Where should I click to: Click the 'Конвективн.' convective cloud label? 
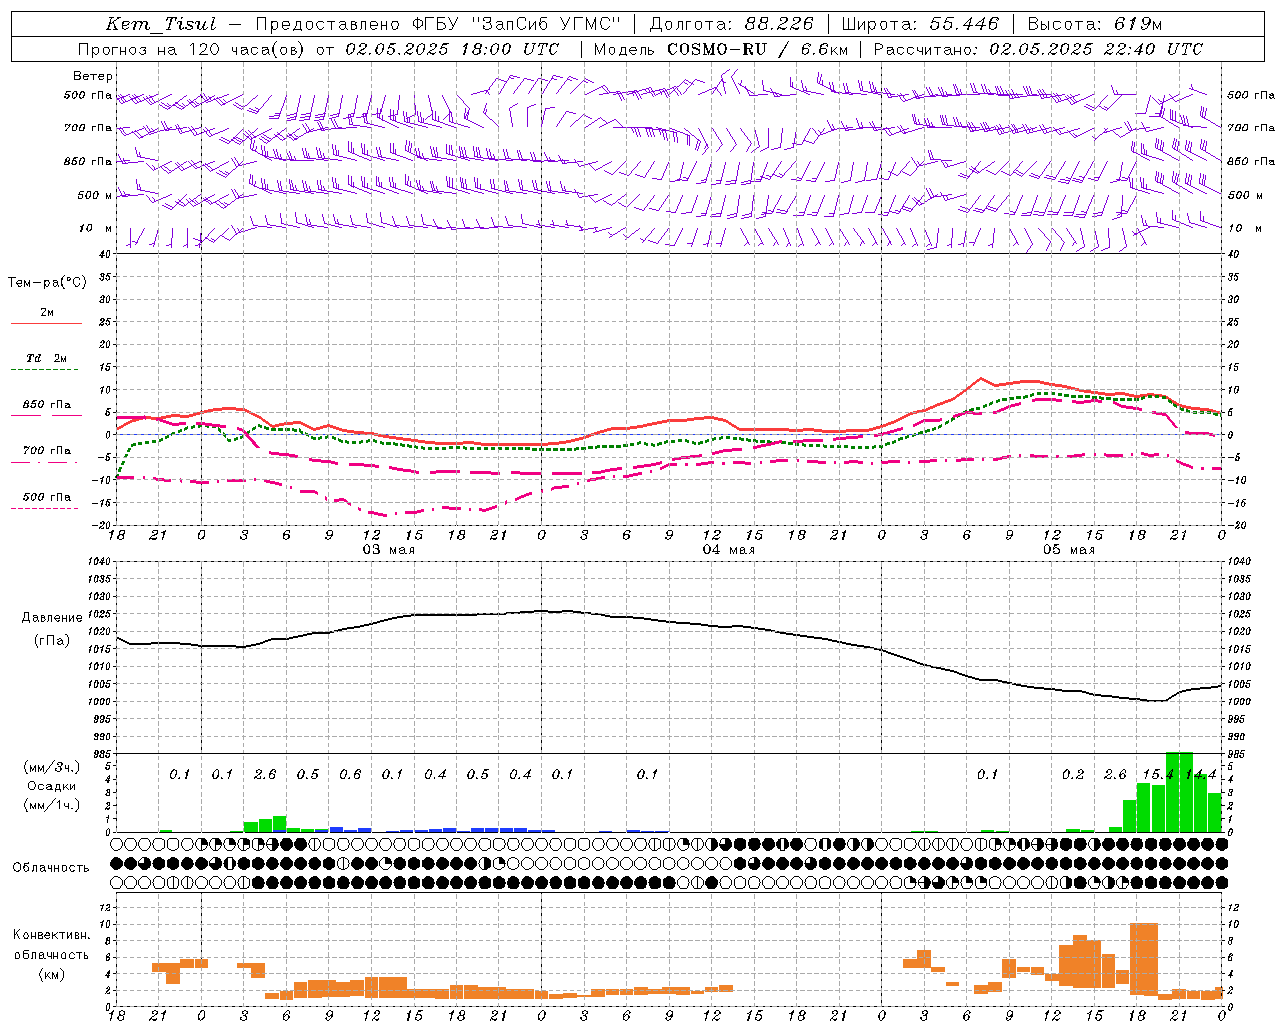pyautogui.click(x=51, y=935)
